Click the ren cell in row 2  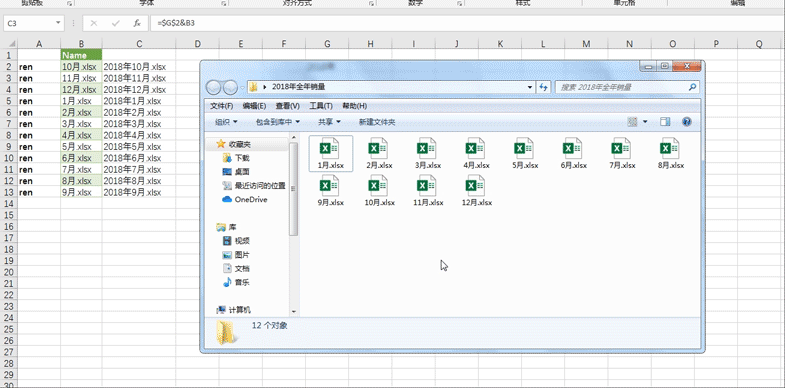point(39,67)
